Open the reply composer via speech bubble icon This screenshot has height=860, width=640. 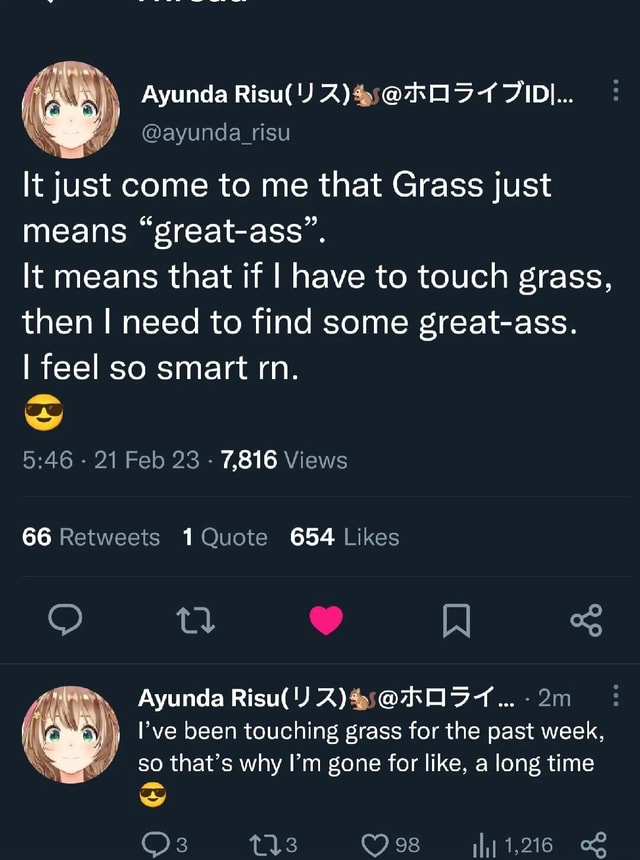click(x=66, y=621)
